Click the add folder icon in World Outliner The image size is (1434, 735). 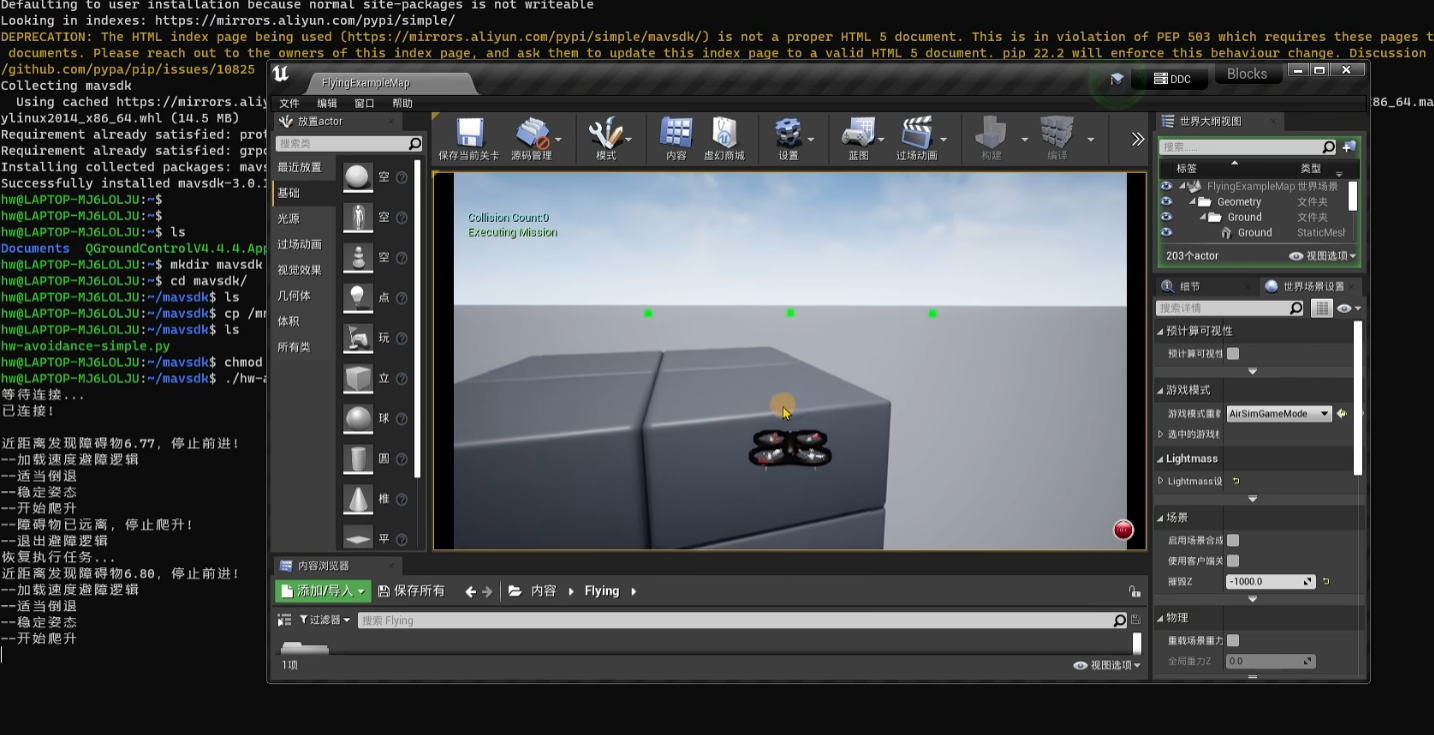pyautogui.click(x=1349, y=147)
